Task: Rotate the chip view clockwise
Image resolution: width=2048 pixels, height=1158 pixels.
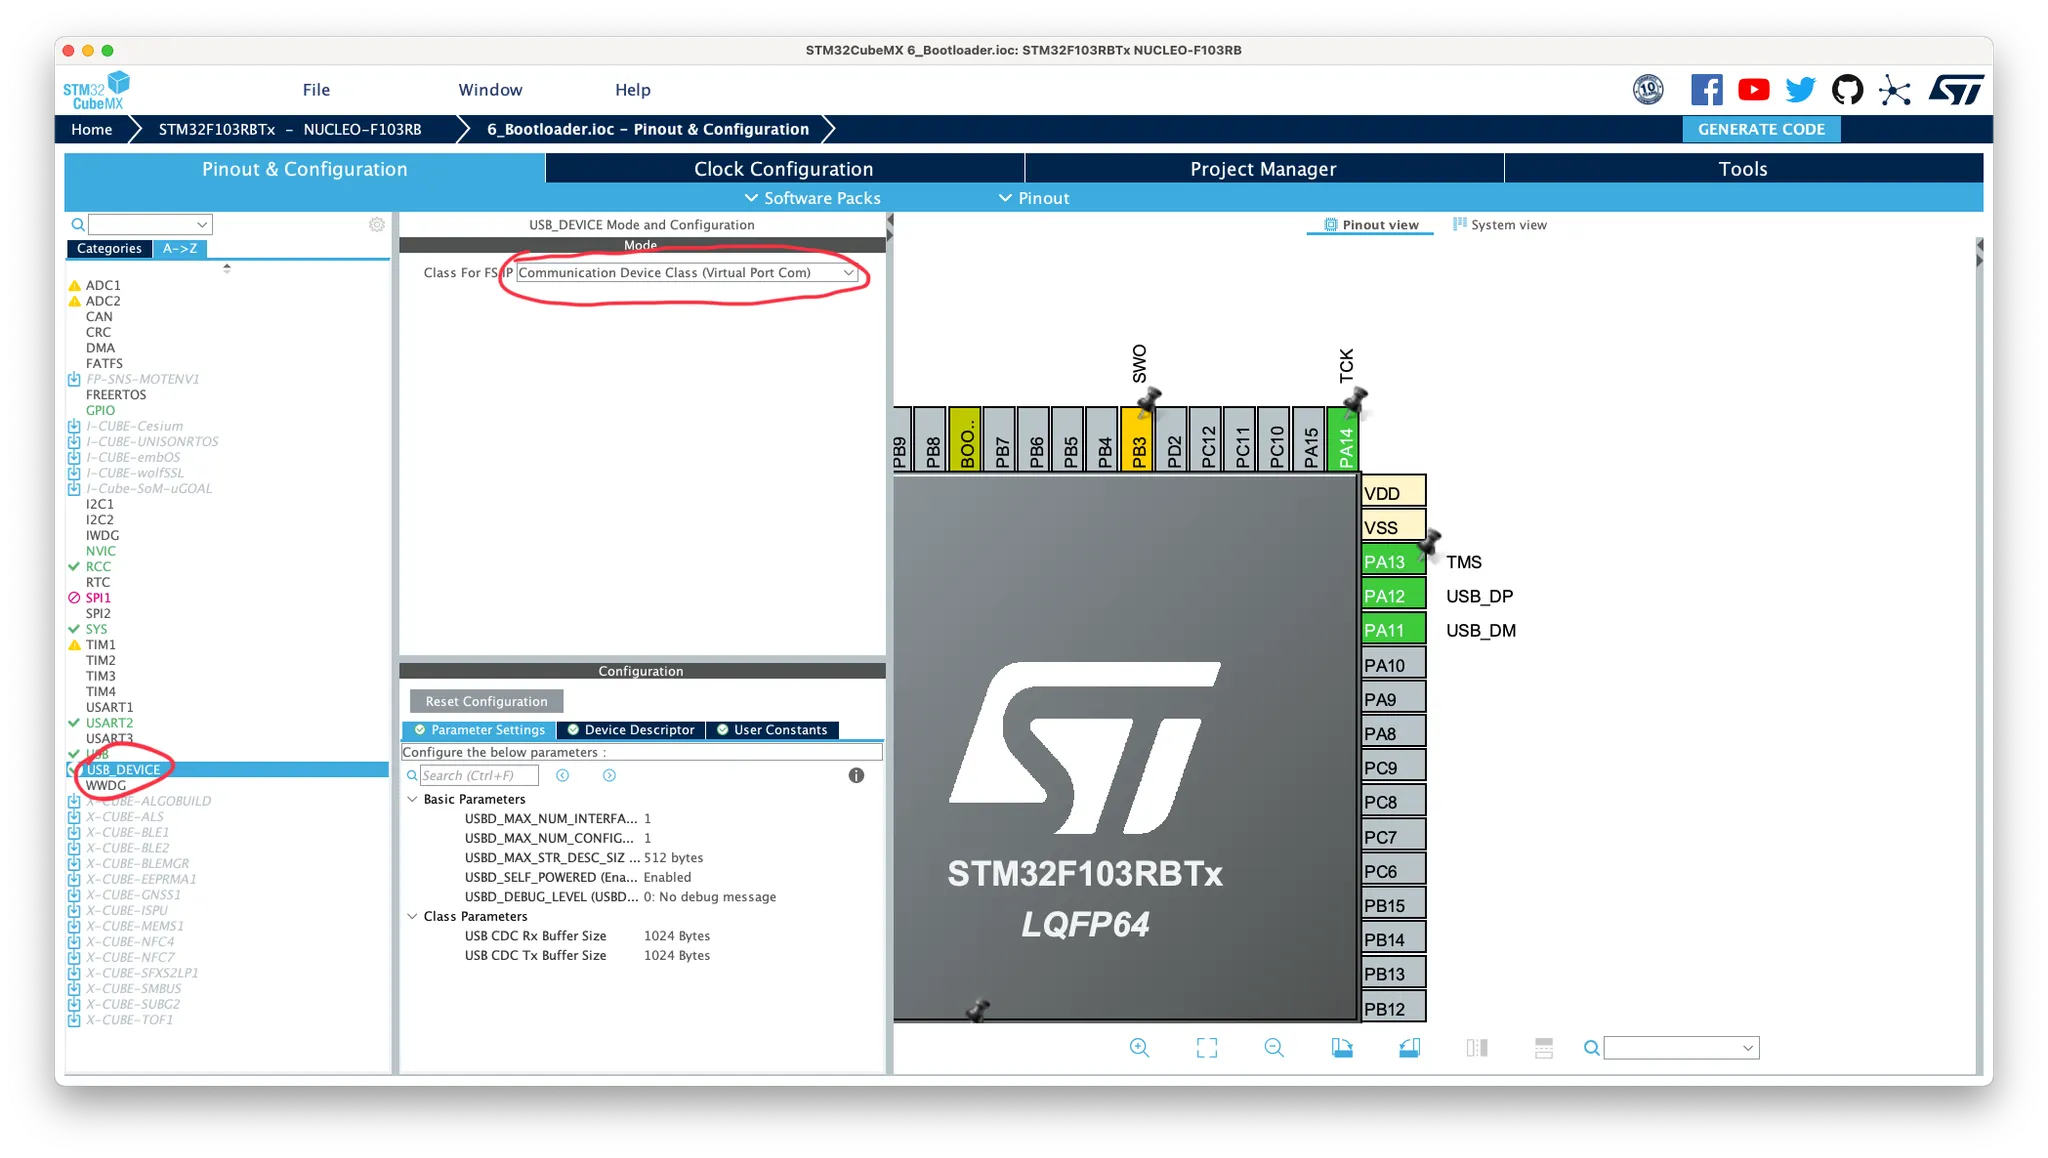Action: tap(1341, 1047)
